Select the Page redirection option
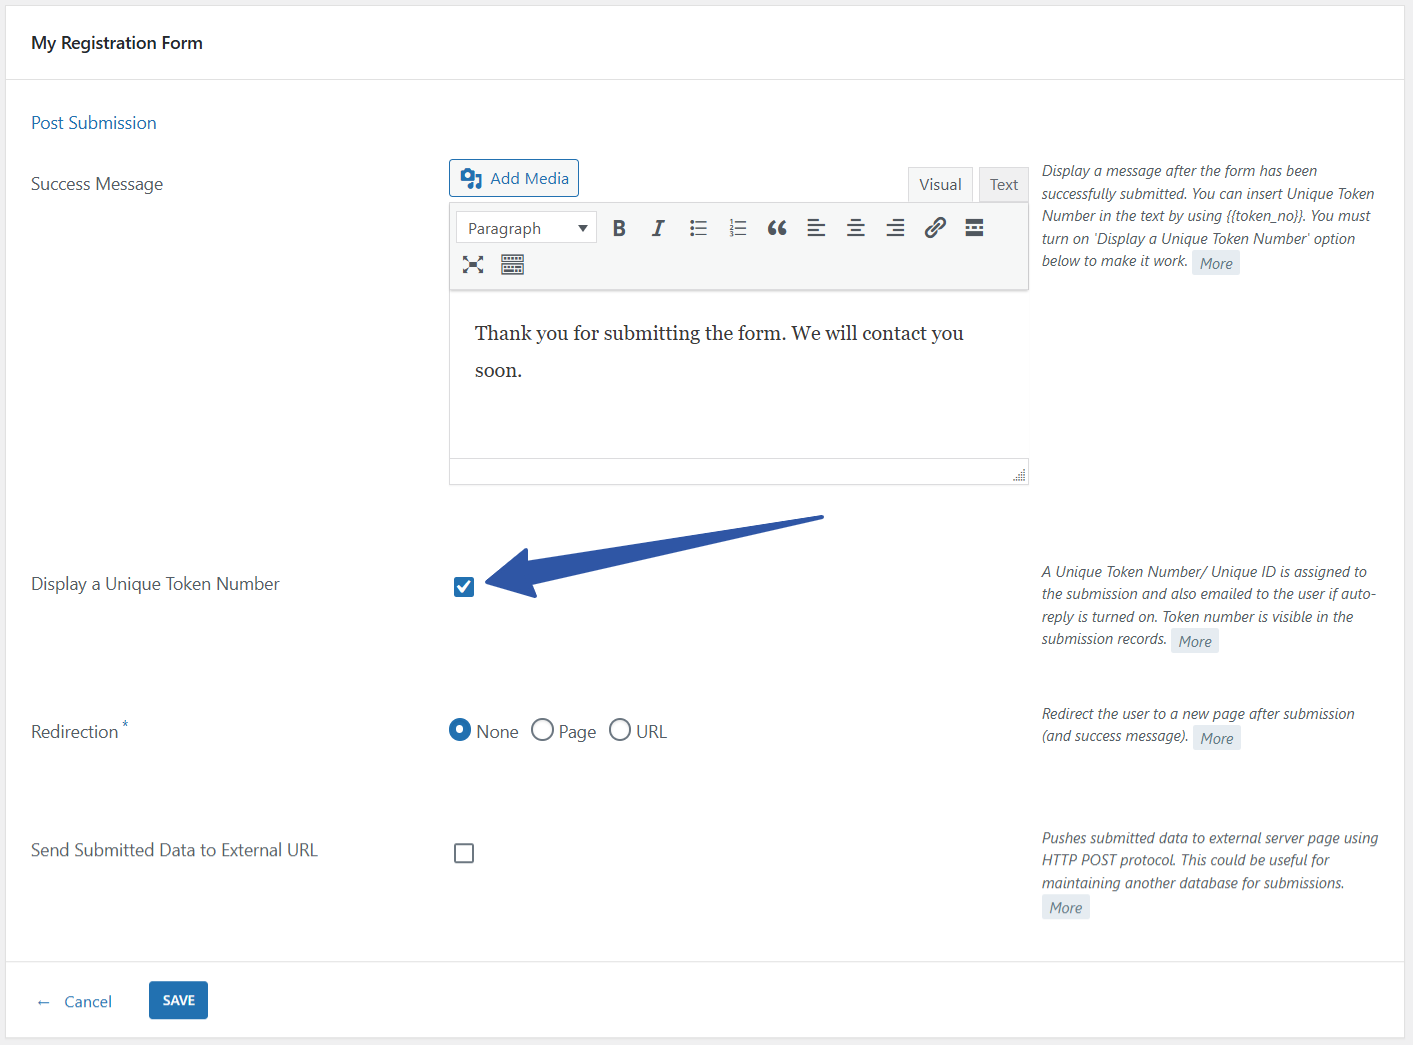 pos(543,730)
